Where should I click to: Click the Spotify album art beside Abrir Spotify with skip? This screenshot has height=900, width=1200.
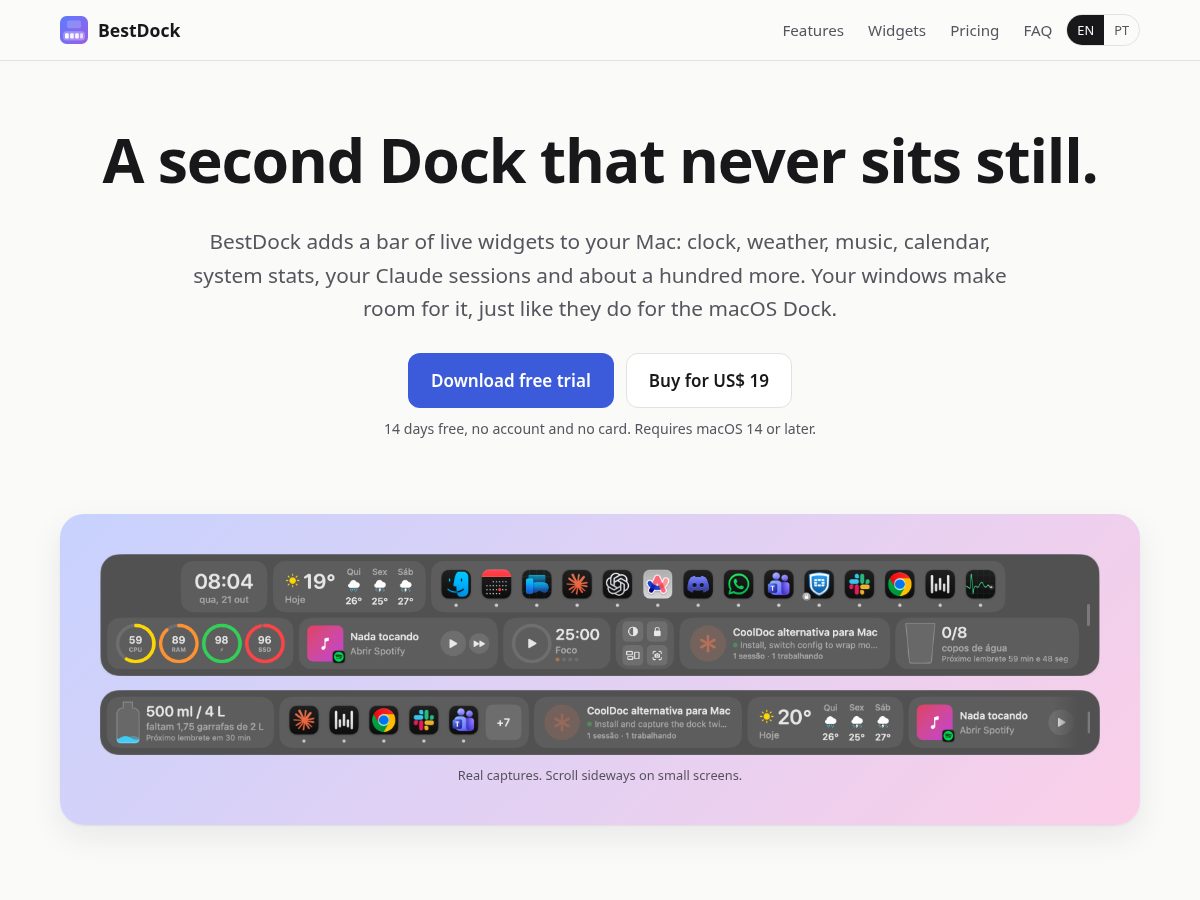326,643
